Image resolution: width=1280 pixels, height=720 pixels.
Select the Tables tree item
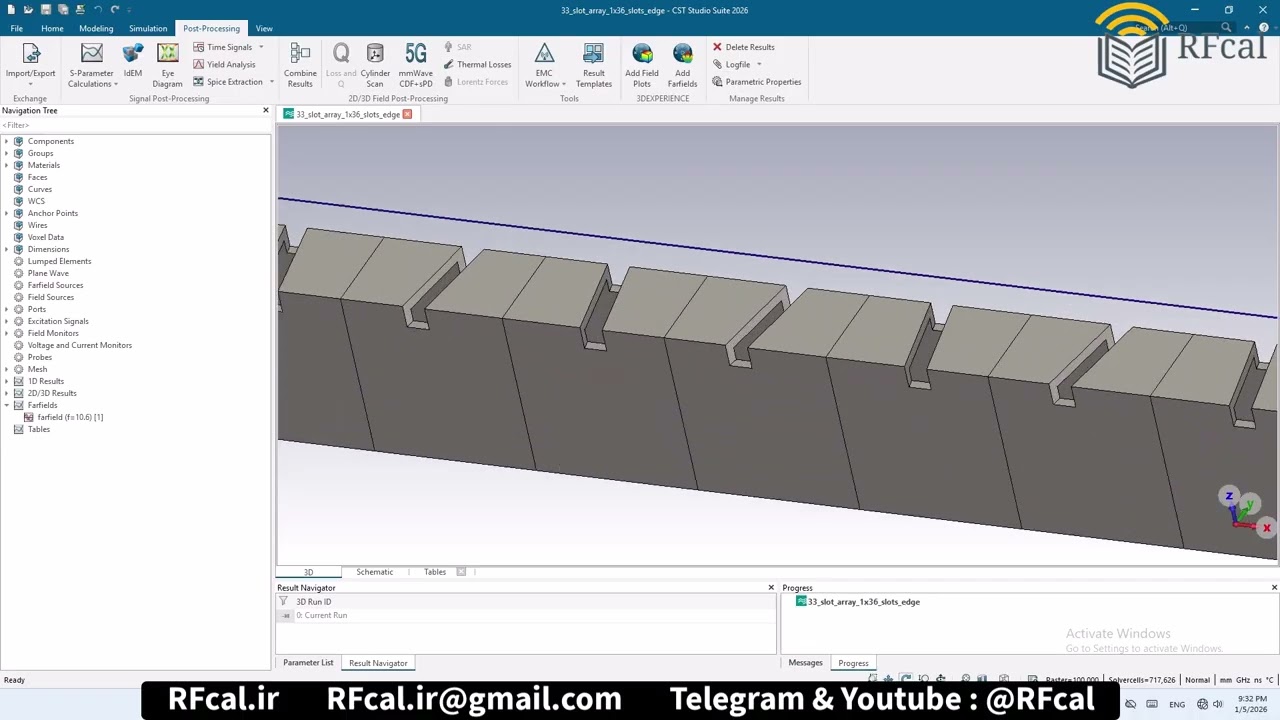(x=39, y=429)
